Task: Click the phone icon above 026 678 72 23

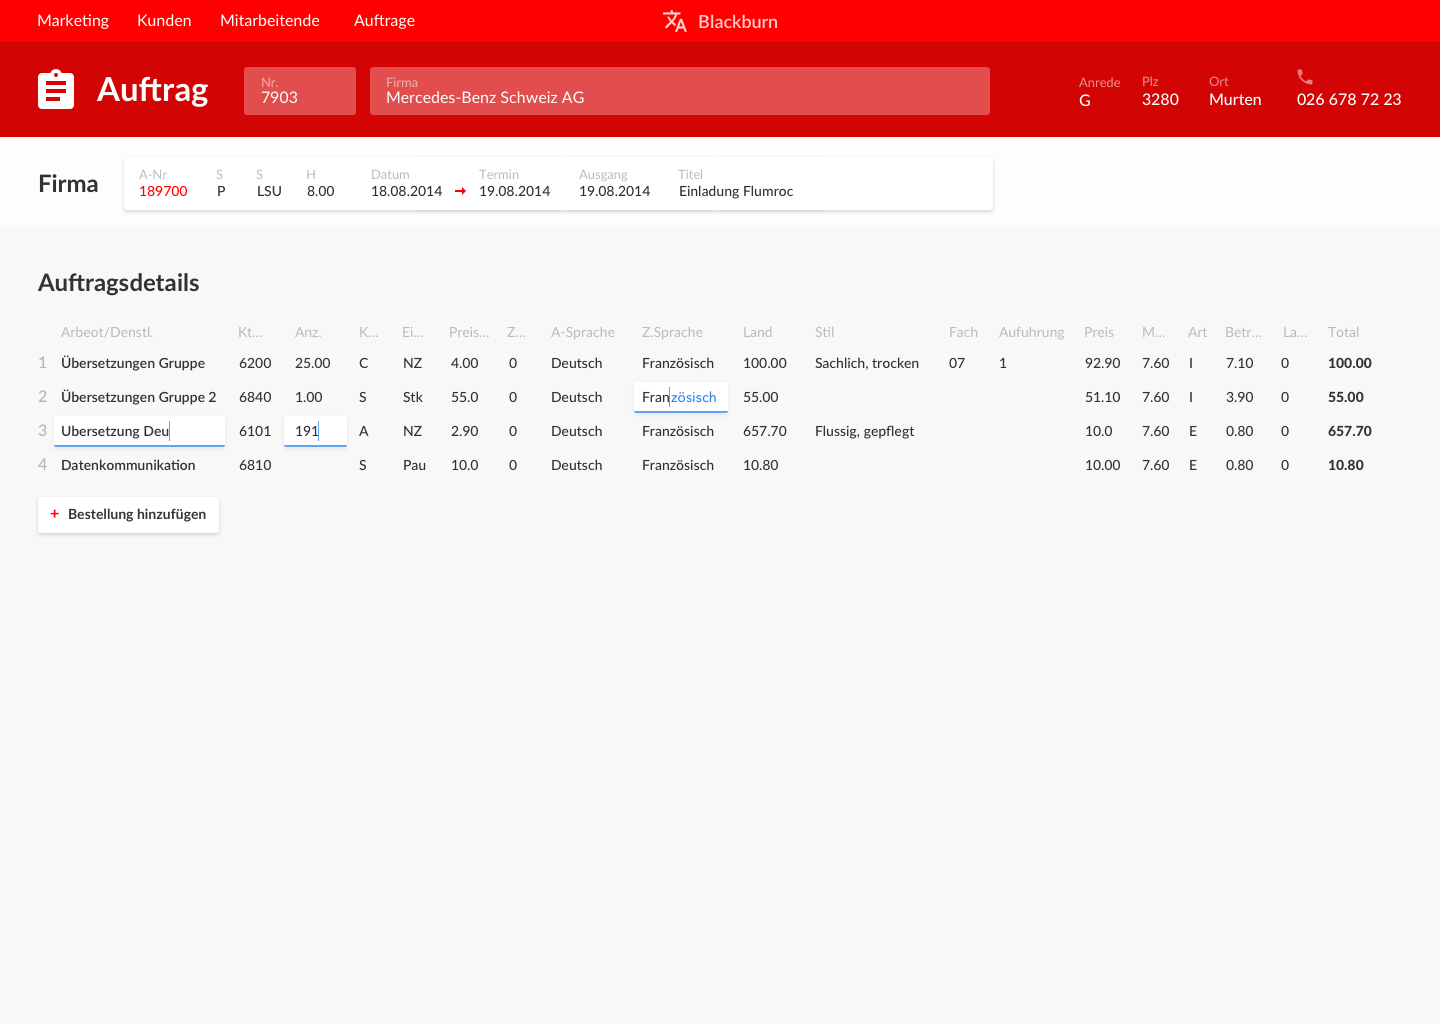Action: click(x=1305, y=77)
